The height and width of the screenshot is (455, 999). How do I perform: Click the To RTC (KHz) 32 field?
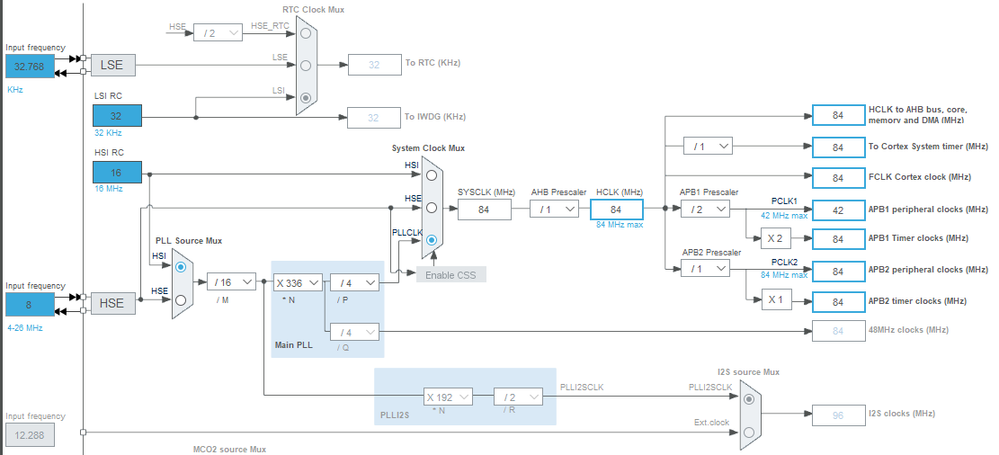(x=373, y=64)
